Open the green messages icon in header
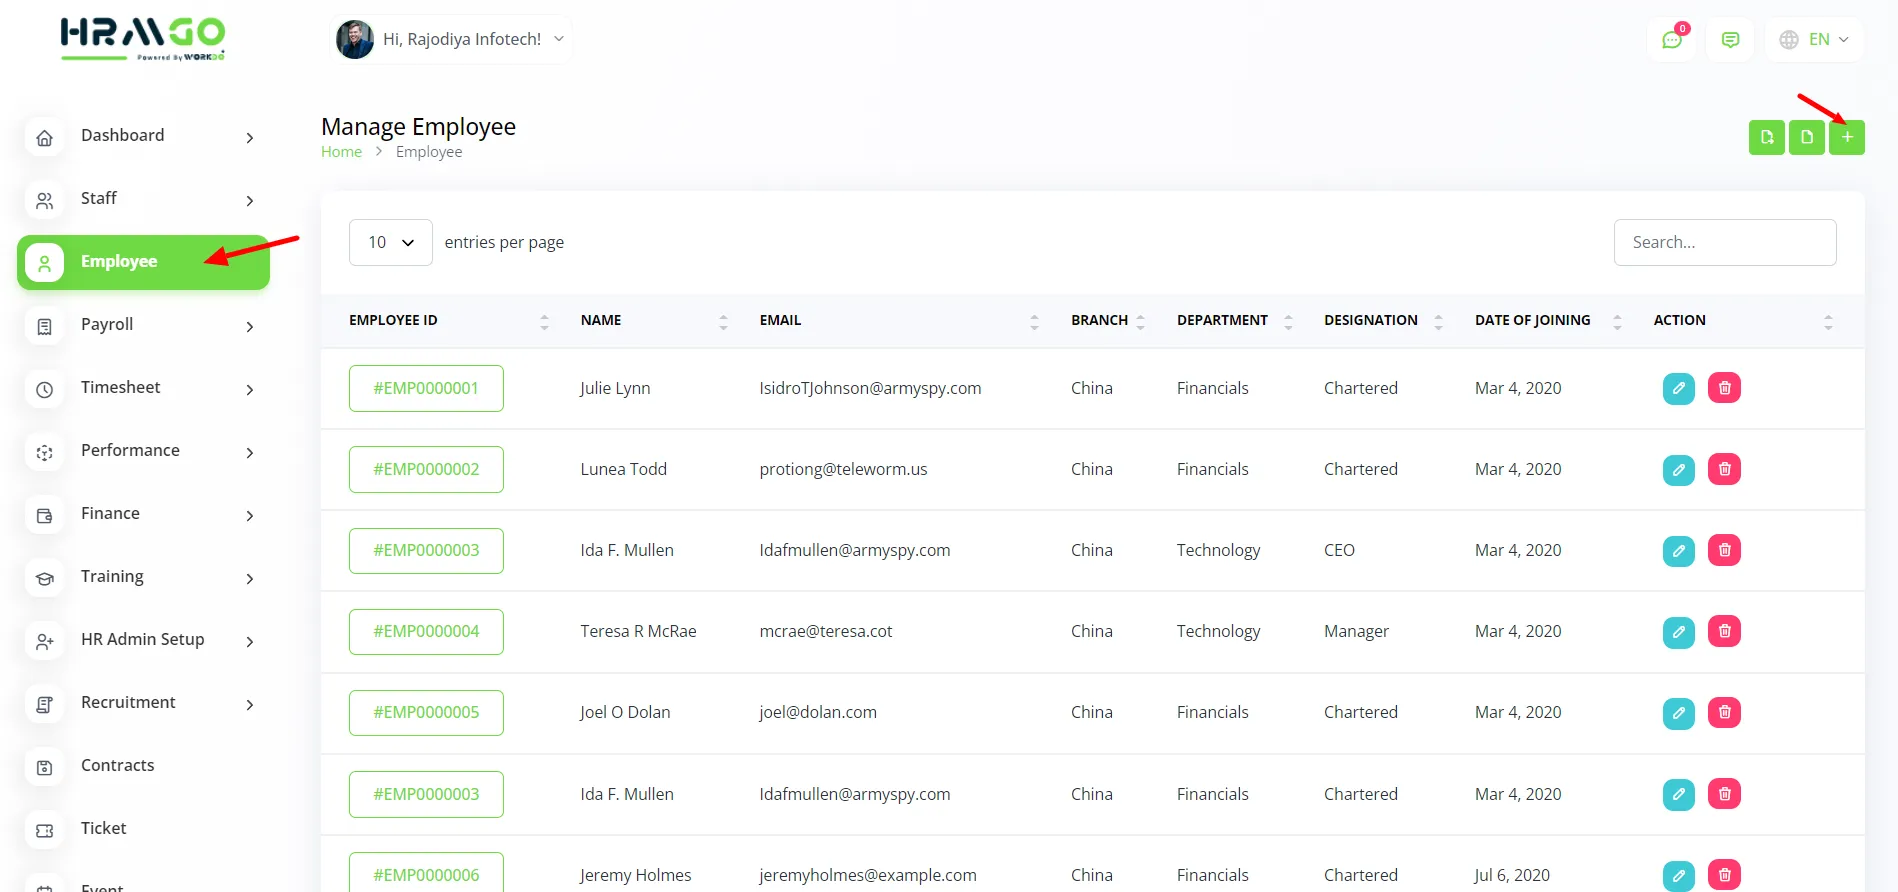Viewport: 1898px width, 892px height. 1730,40
